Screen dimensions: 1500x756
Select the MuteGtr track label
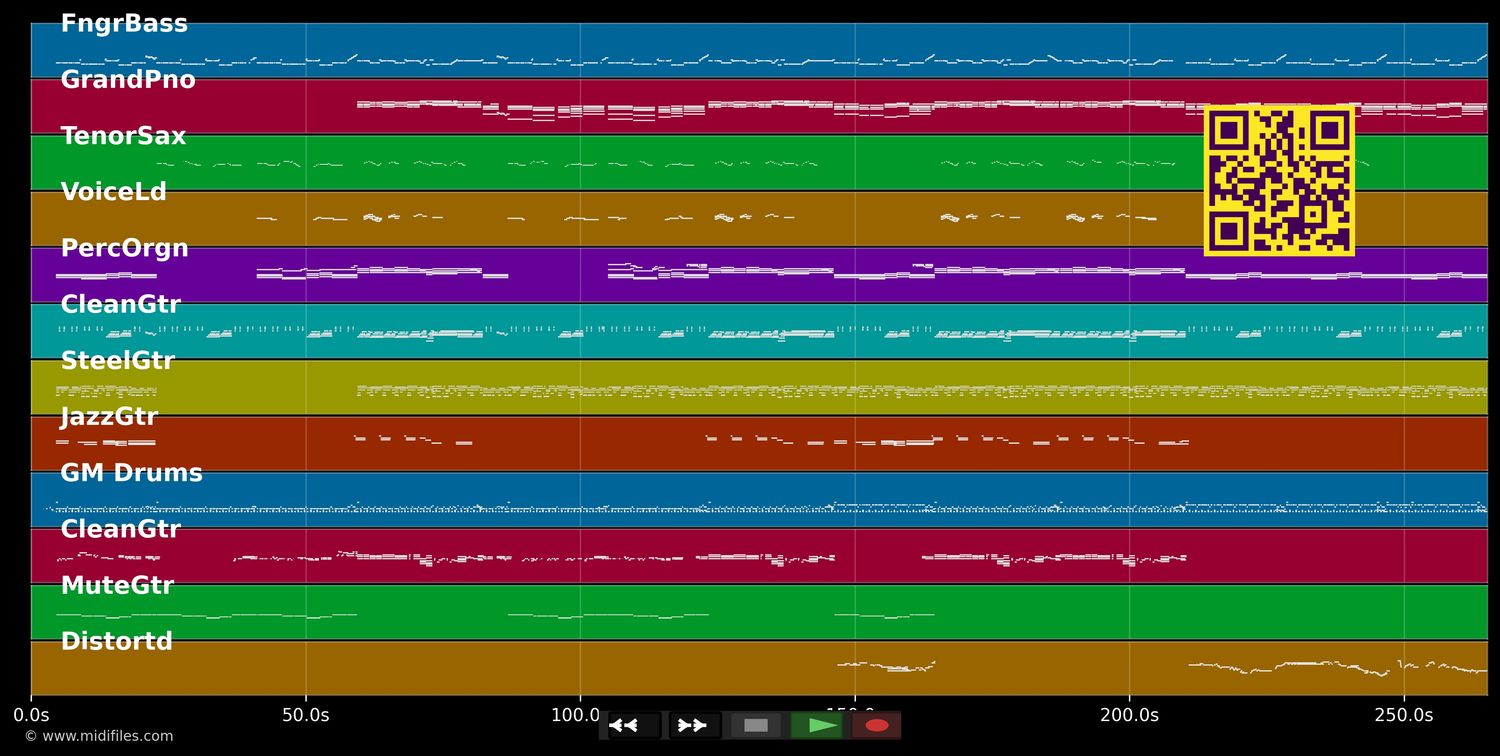coord(117,586)
